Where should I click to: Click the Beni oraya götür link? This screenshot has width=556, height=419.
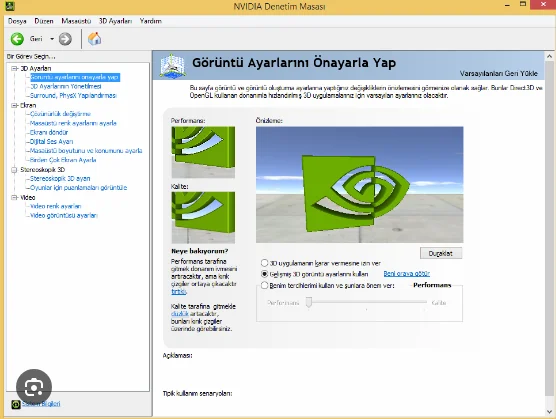click(x=407, y=274)
